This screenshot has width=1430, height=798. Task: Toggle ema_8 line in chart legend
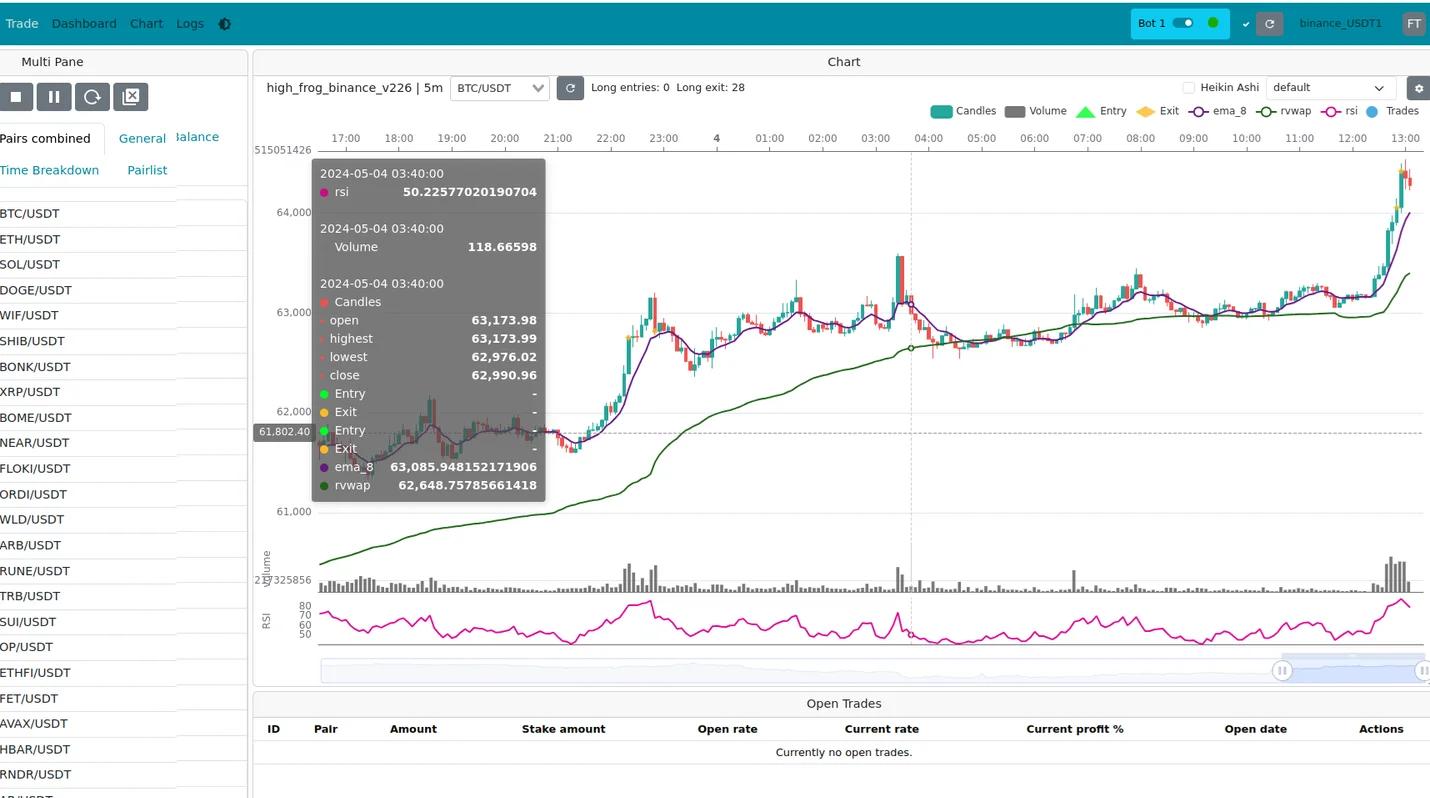(x=1217, y=111)
